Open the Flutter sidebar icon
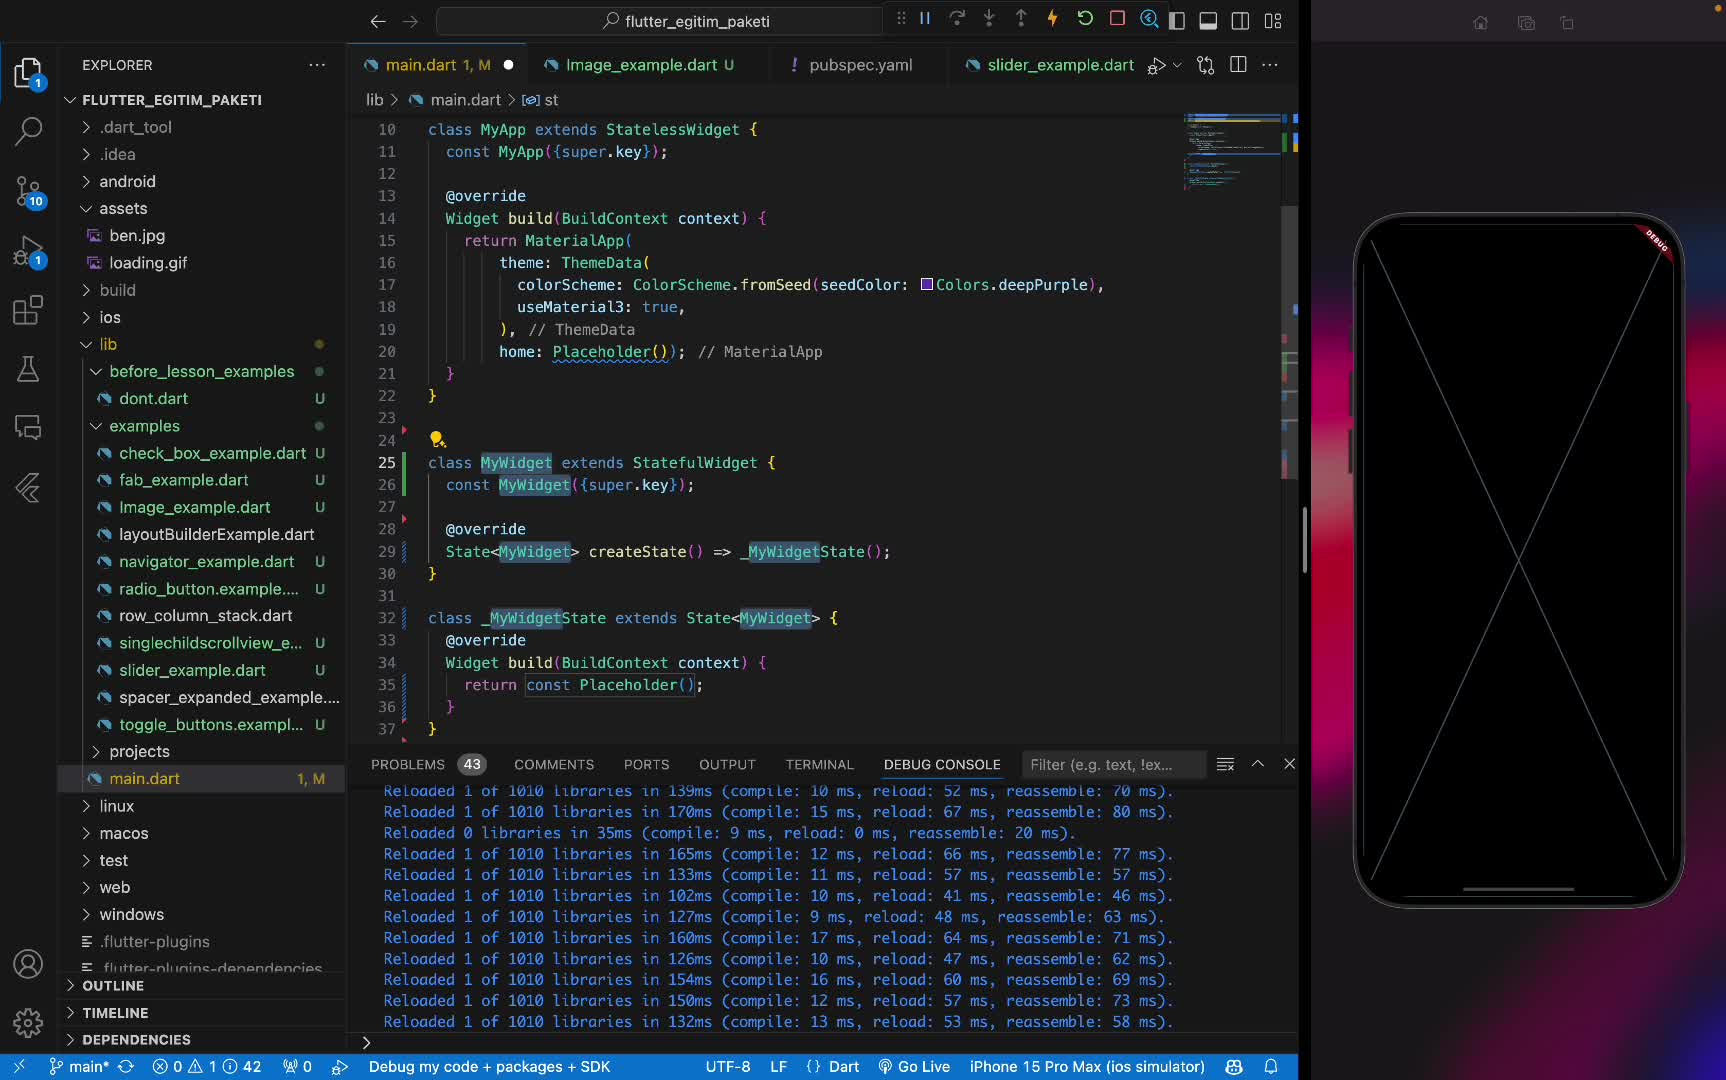1726x1080 pixels. pyautogui.click(x=28, y=487)
